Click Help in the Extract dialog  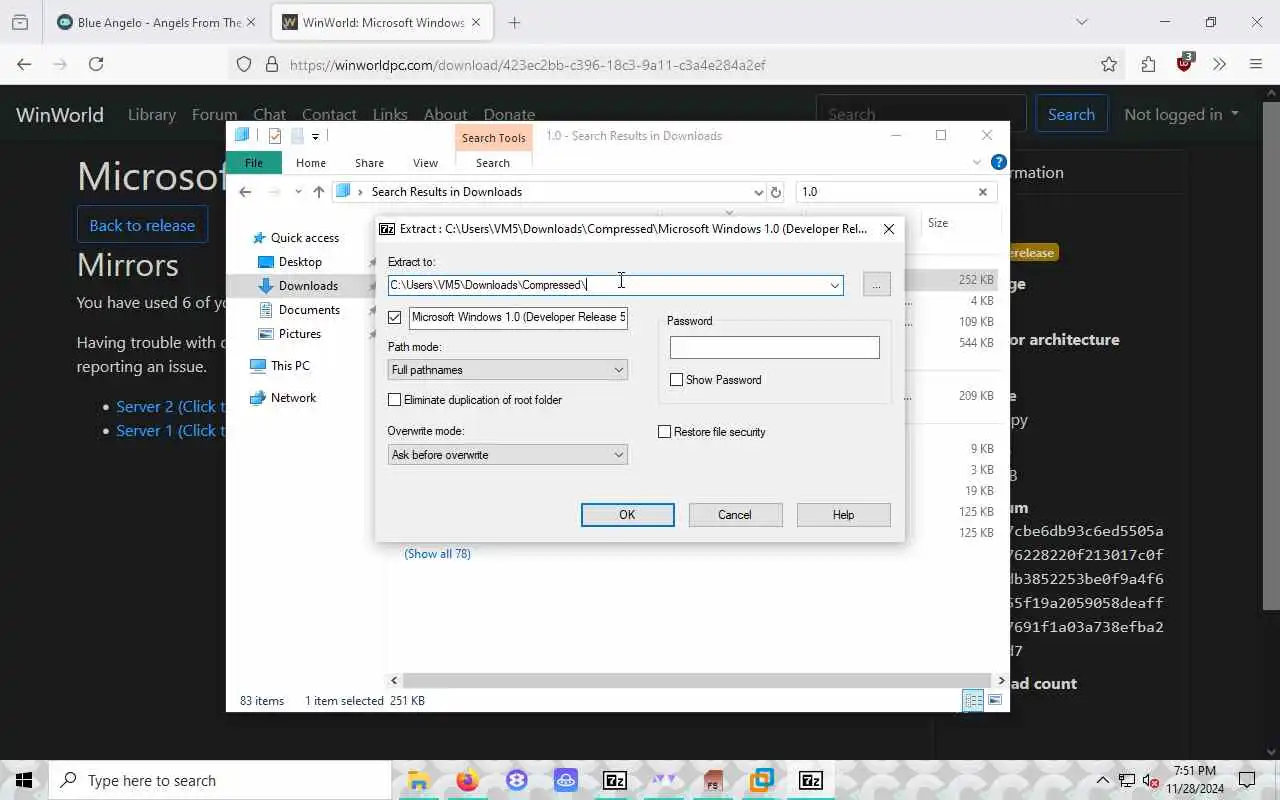[x=843, y=515]
